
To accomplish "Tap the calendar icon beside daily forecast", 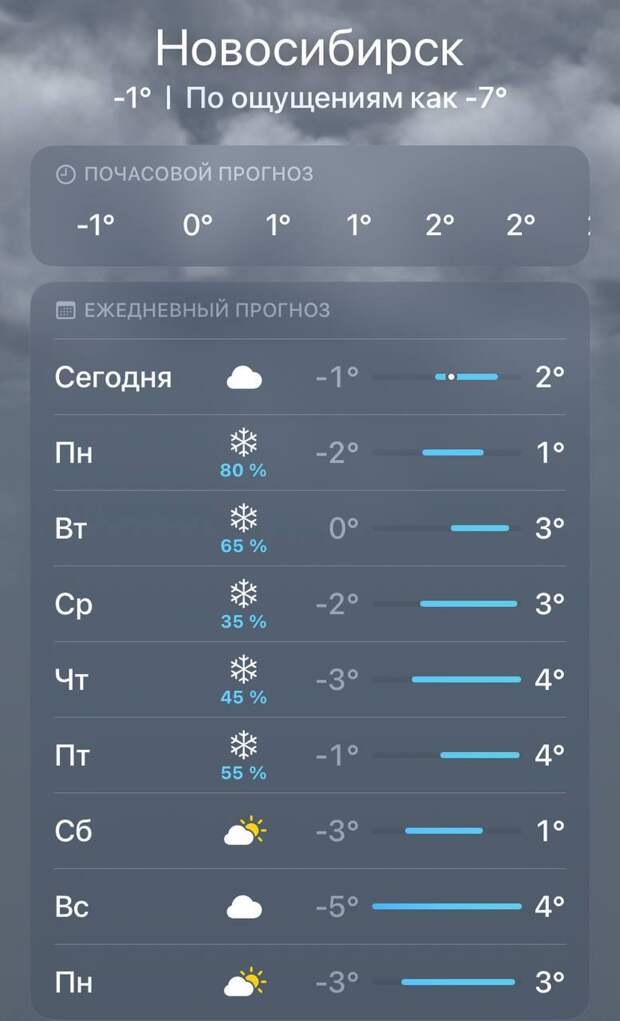I will [65, 310].
